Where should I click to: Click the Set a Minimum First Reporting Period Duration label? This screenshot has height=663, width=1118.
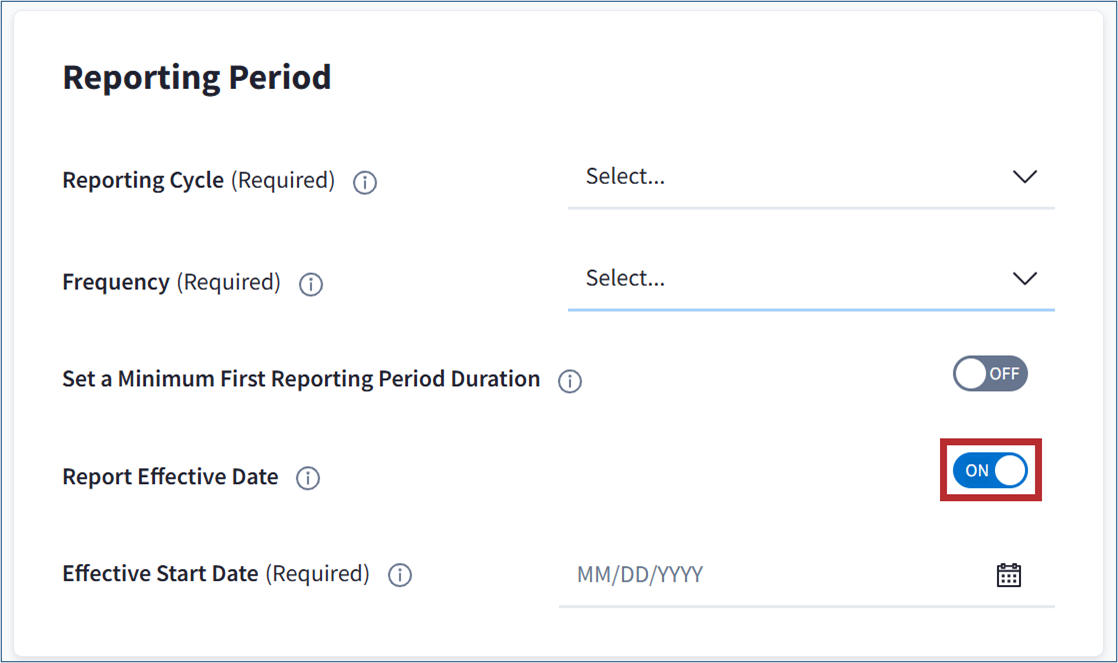pos(301,380)
